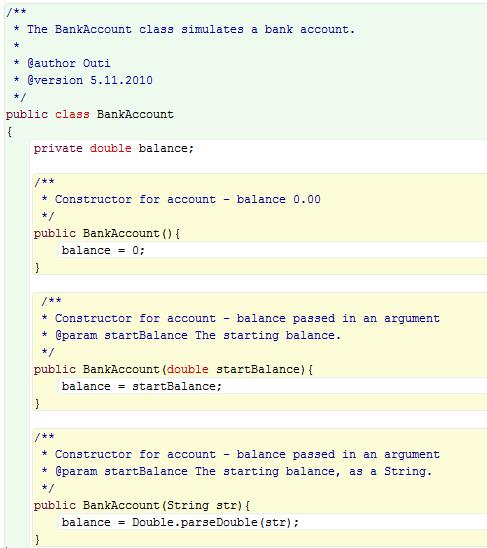Click the 'private double balance;' field line

tap(114, 149)
